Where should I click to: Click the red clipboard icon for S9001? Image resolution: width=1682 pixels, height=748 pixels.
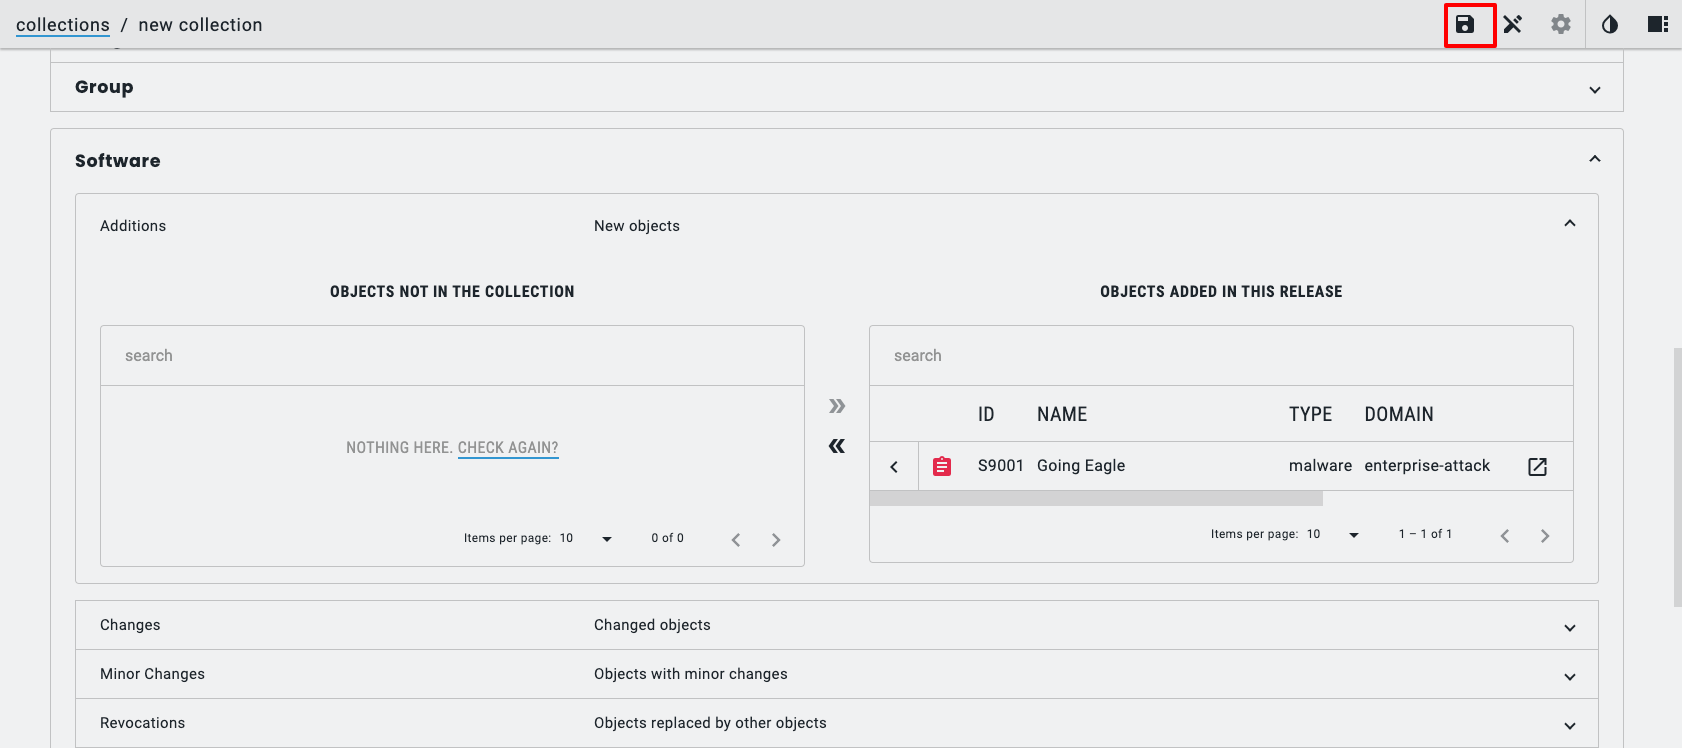942,466
